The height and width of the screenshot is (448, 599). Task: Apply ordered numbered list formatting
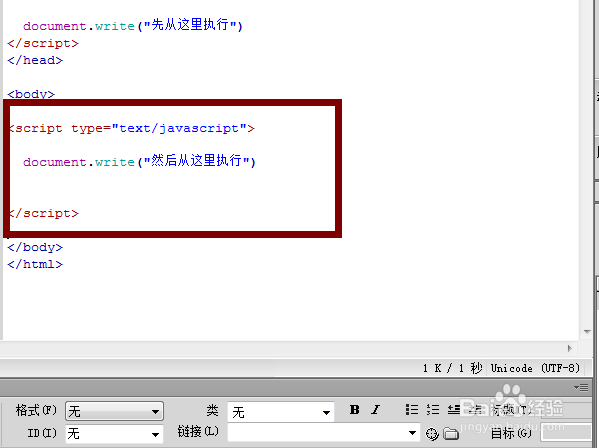coord(432,410)
